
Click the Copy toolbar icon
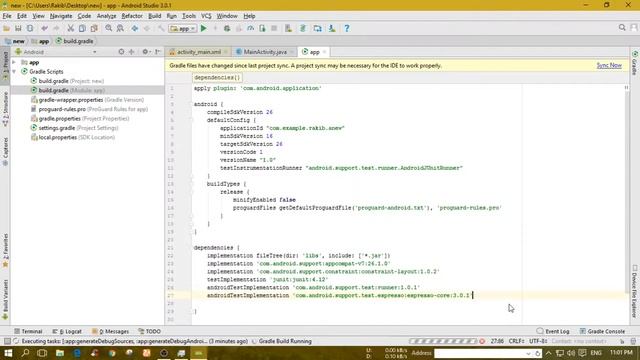coord(82,29)
